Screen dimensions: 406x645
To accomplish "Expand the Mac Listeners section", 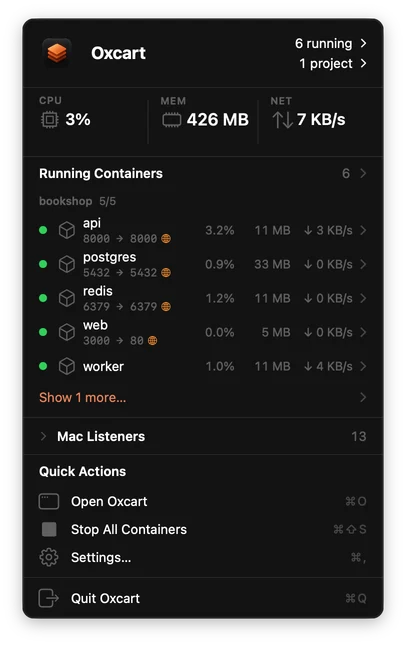I will 43,436.
